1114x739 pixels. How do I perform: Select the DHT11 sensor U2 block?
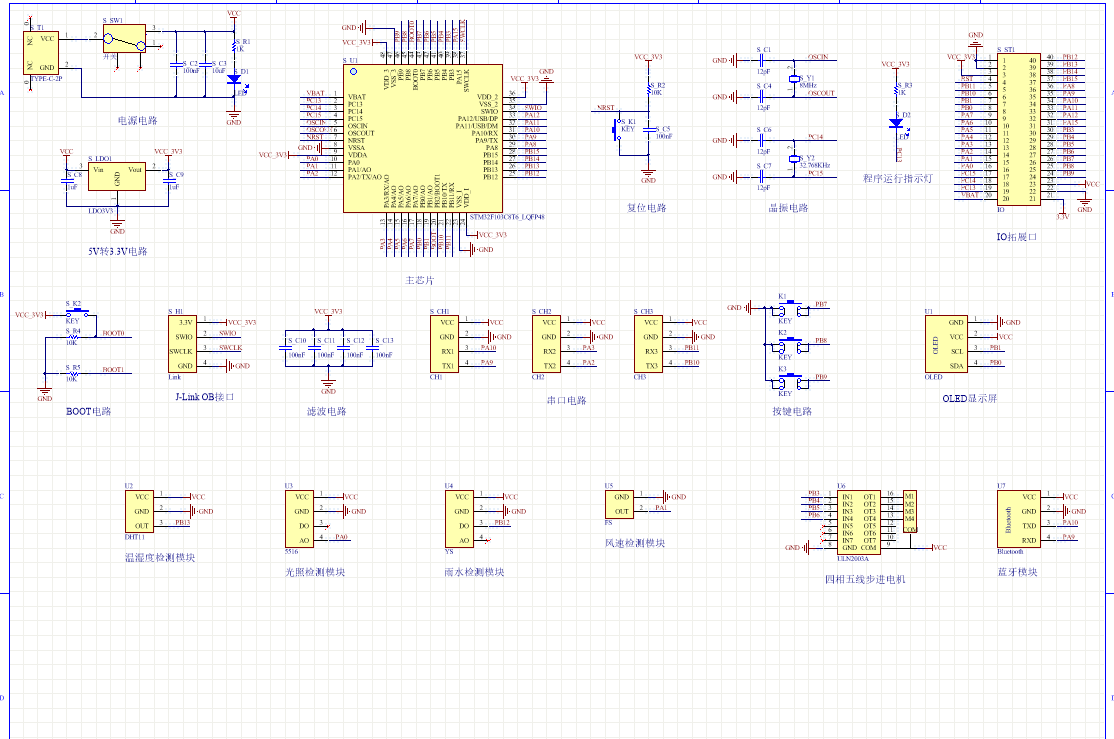(x=142, y=510)
